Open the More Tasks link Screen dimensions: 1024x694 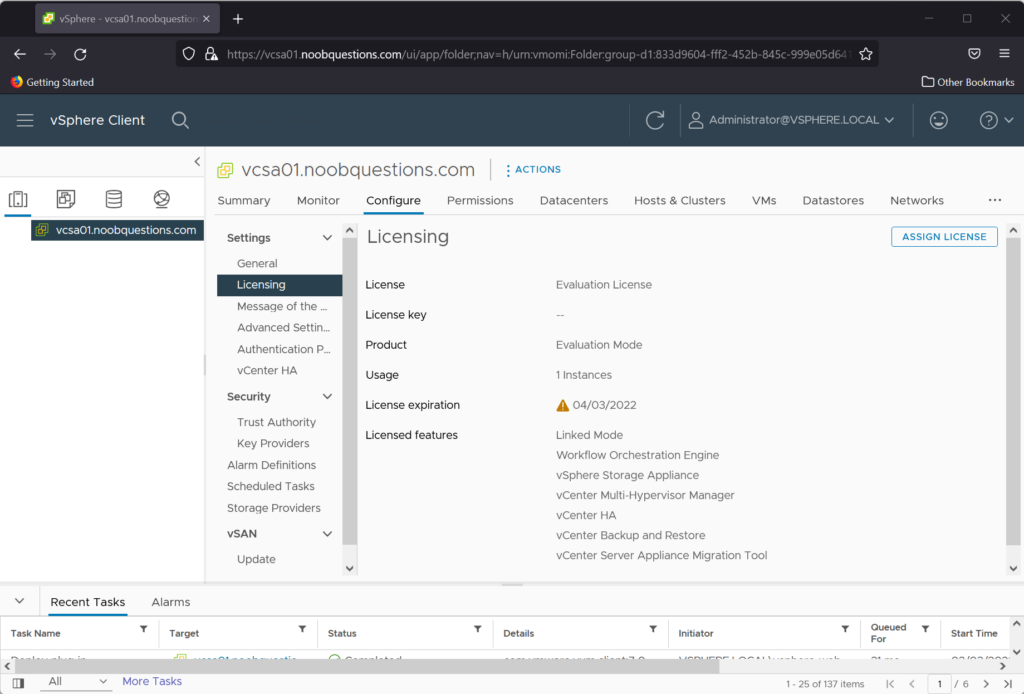152,682
